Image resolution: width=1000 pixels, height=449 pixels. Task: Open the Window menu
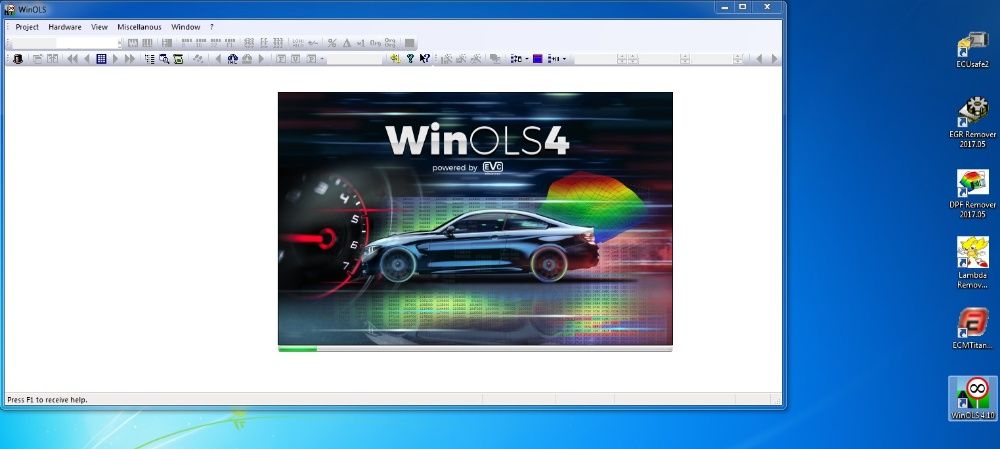pos(185,27)
